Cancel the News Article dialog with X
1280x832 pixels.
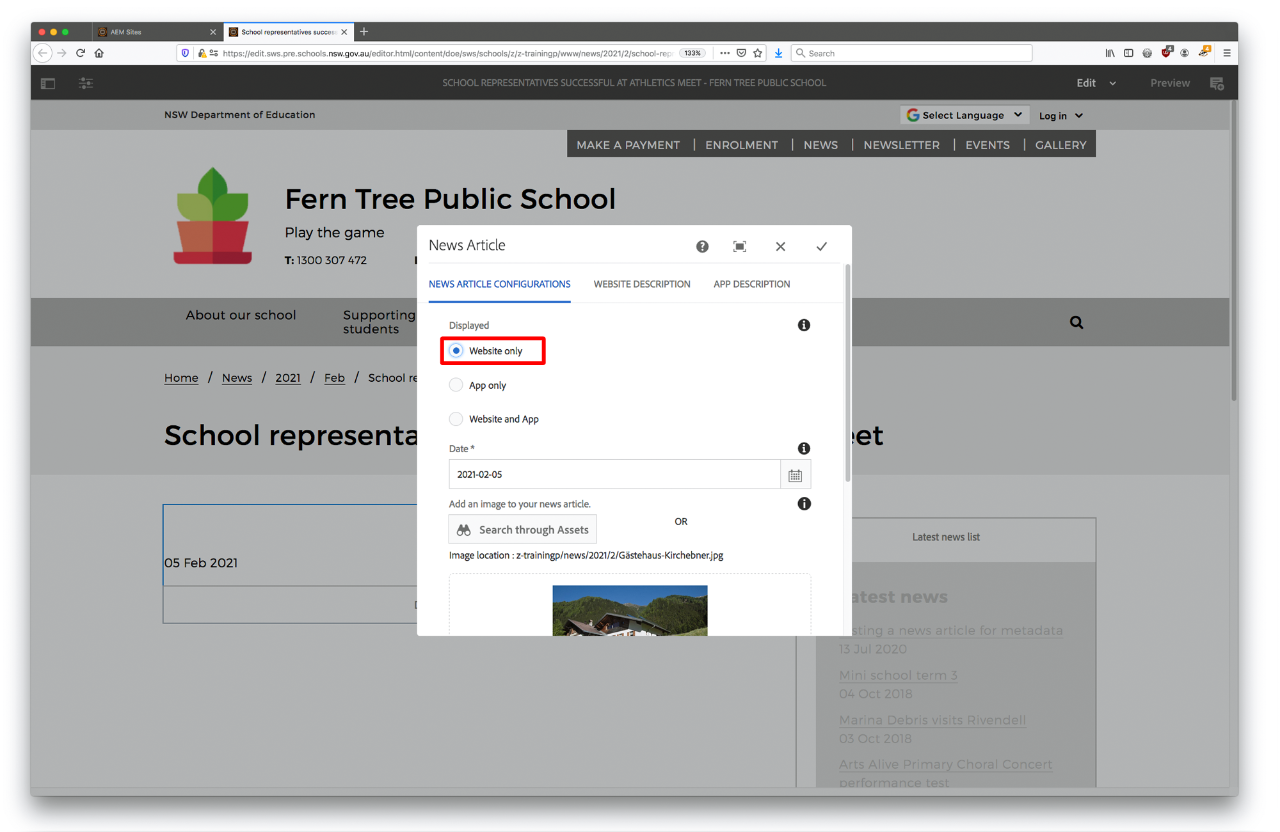pos(781,246)
